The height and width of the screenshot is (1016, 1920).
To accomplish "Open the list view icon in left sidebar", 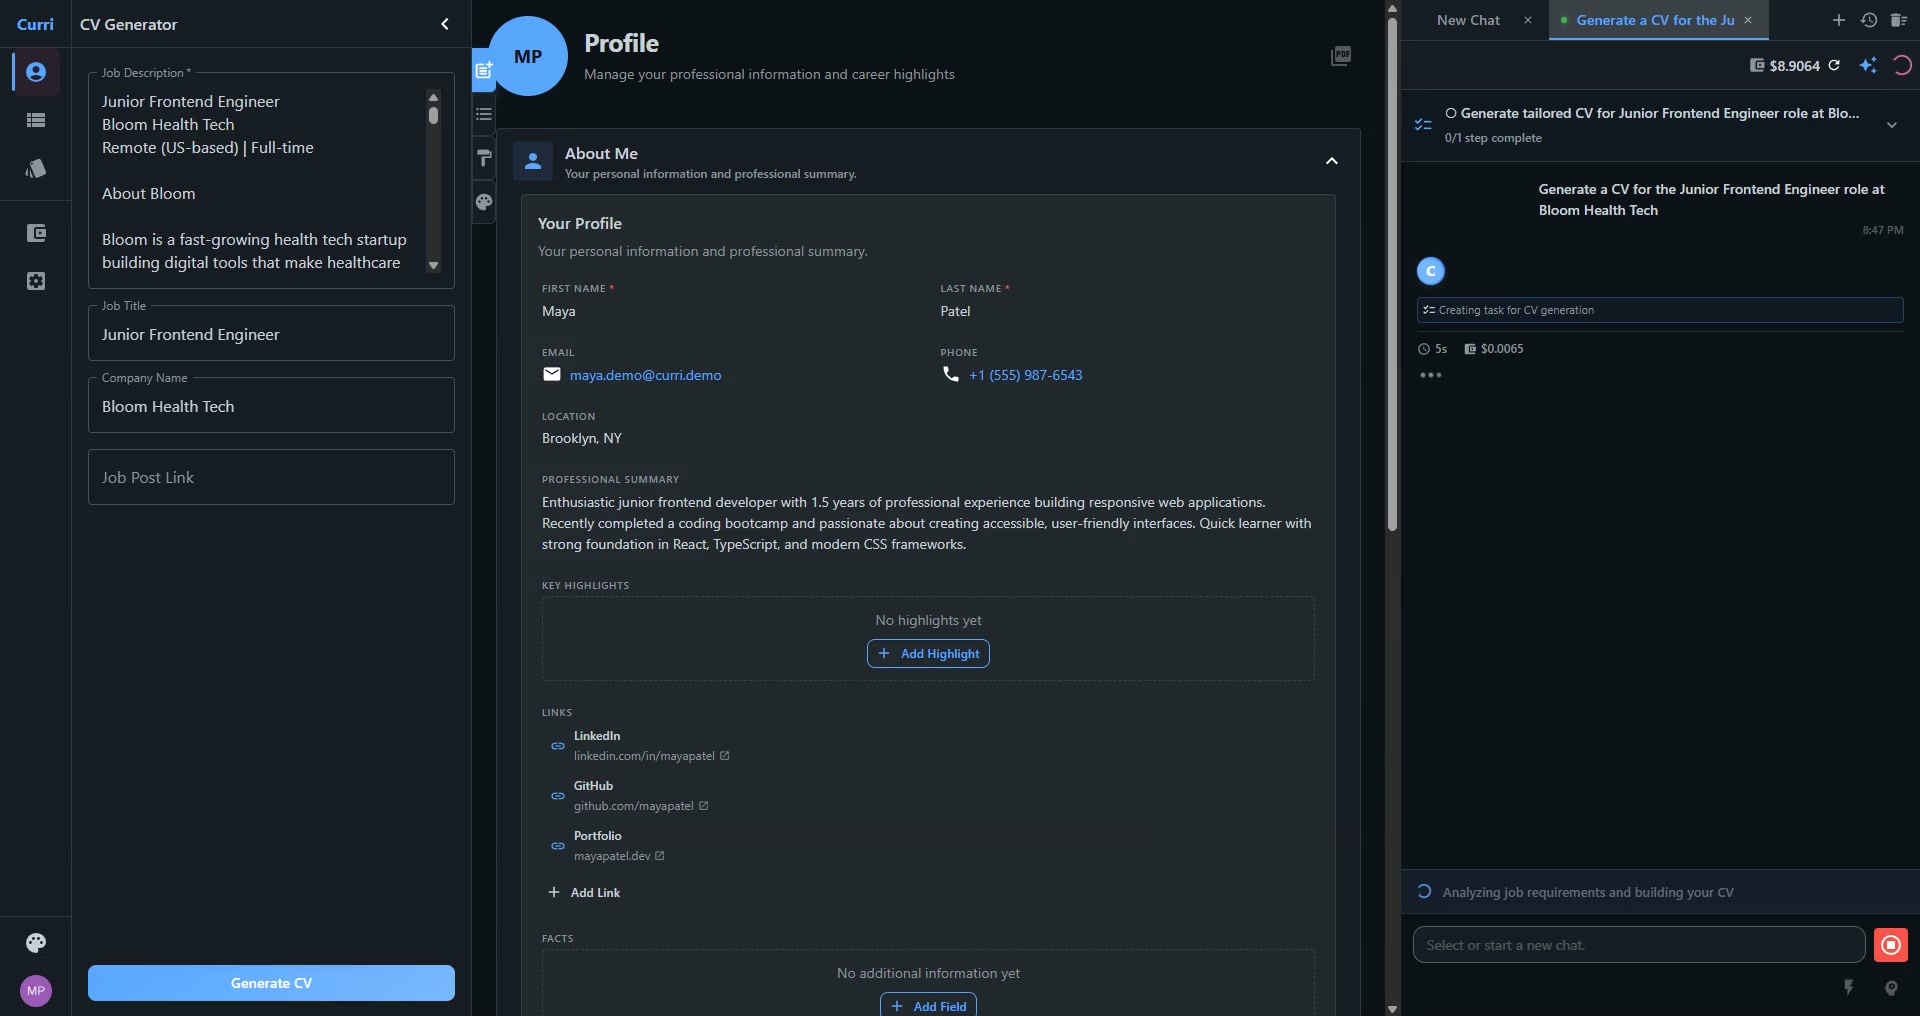I will coord(36,120).
